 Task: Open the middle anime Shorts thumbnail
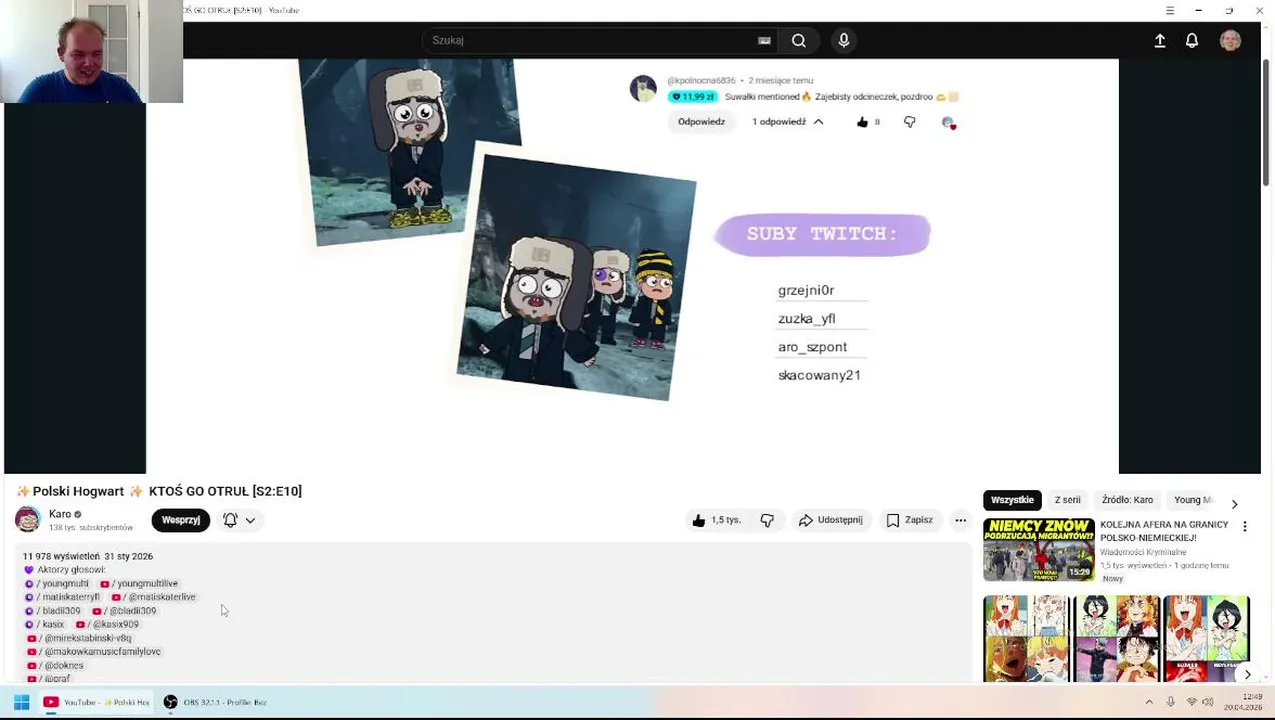[1116, 639]
